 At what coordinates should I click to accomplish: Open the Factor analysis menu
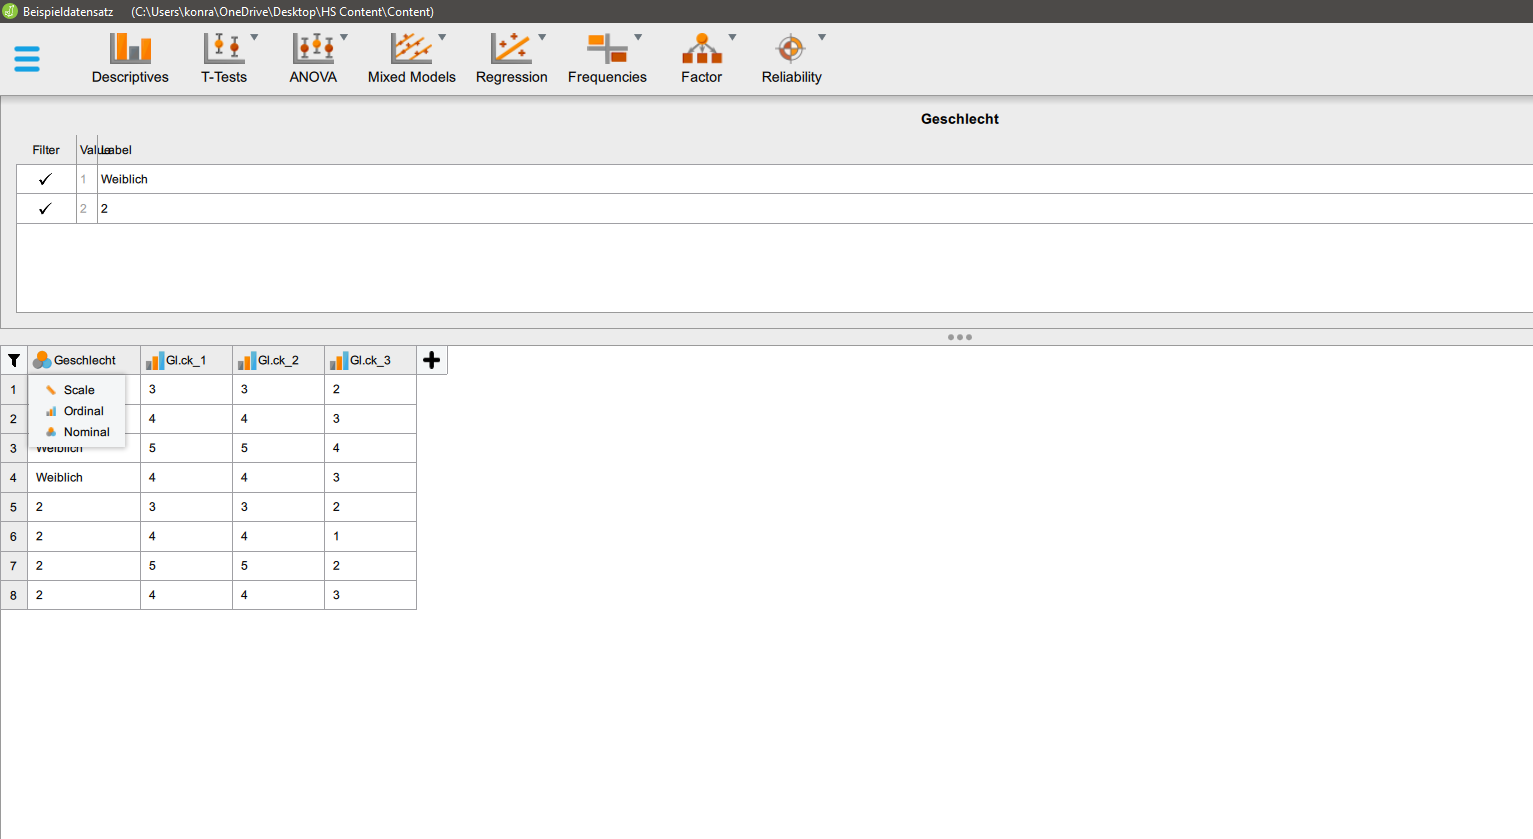pyautogui.click(x=701, y=58)
